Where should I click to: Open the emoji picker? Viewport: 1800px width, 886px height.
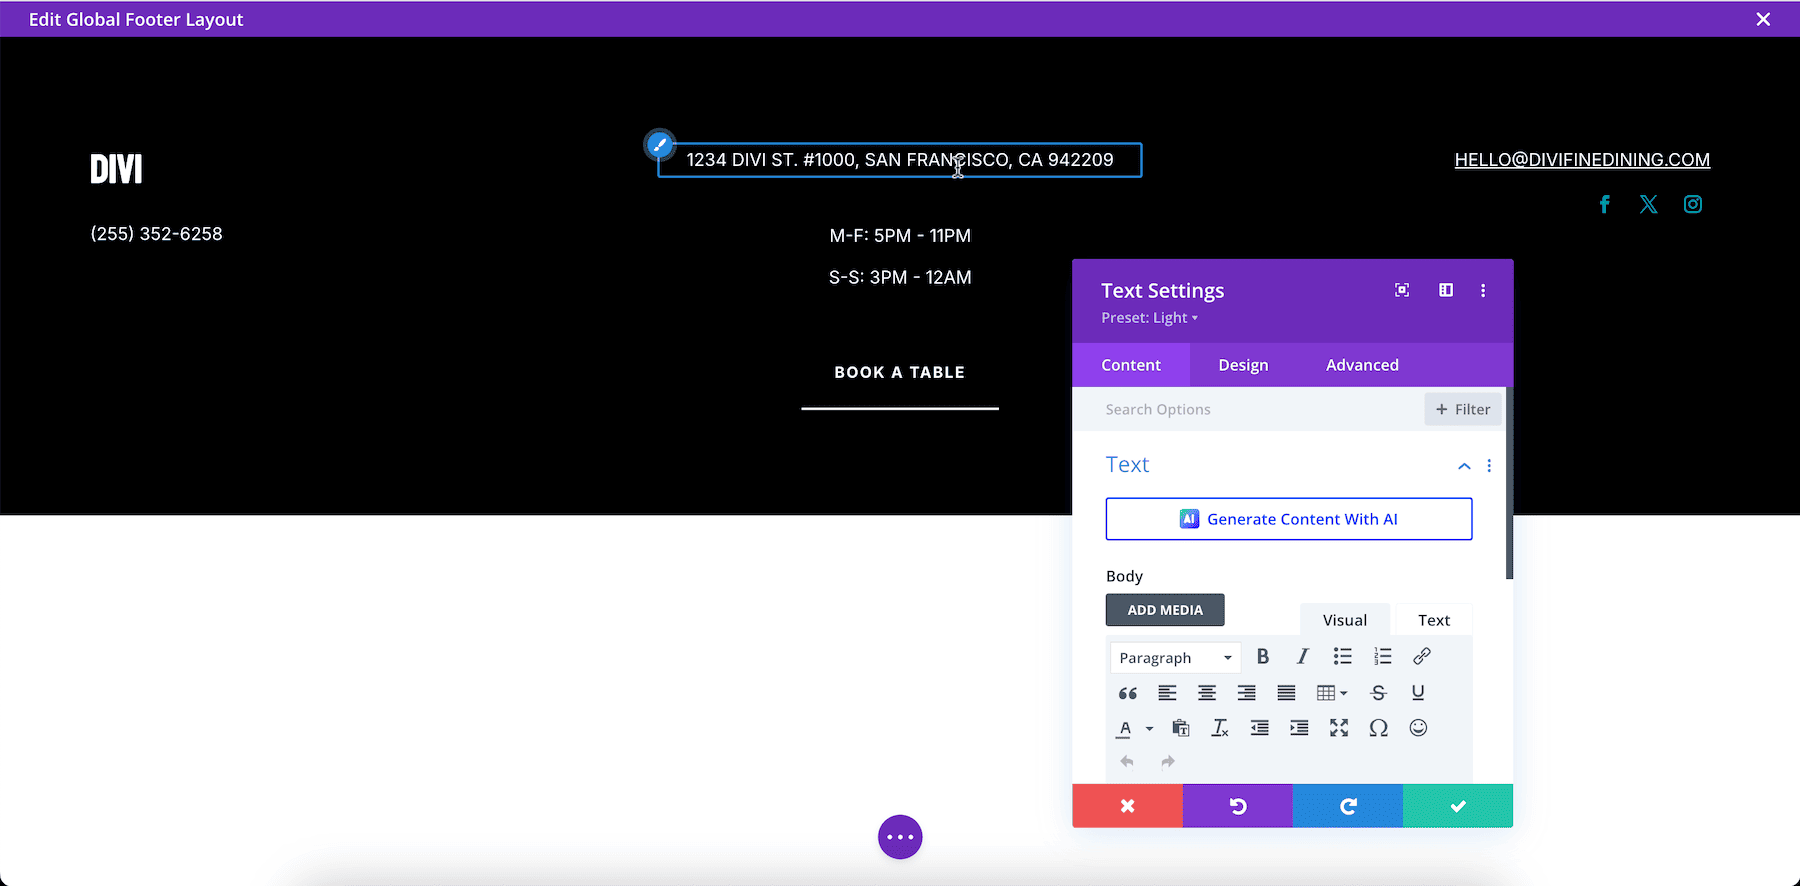coord(1418,728)
